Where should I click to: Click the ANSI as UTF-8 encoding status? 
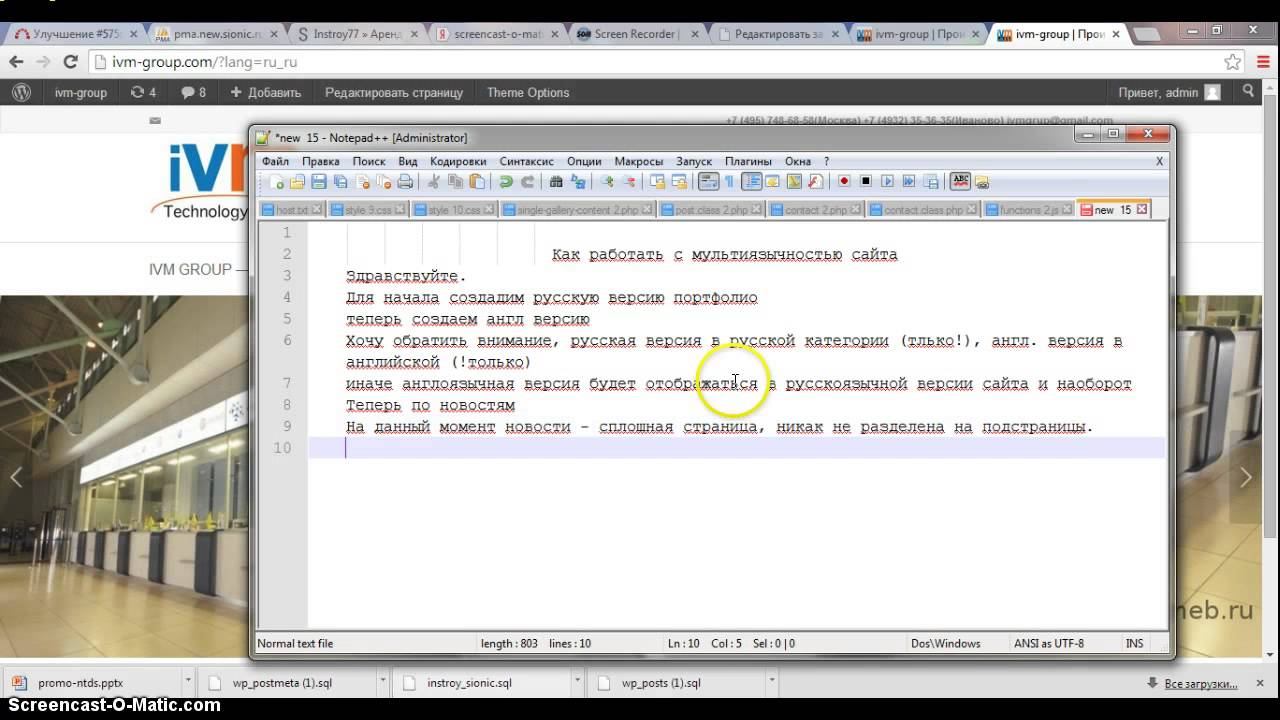pos(1048,644)
